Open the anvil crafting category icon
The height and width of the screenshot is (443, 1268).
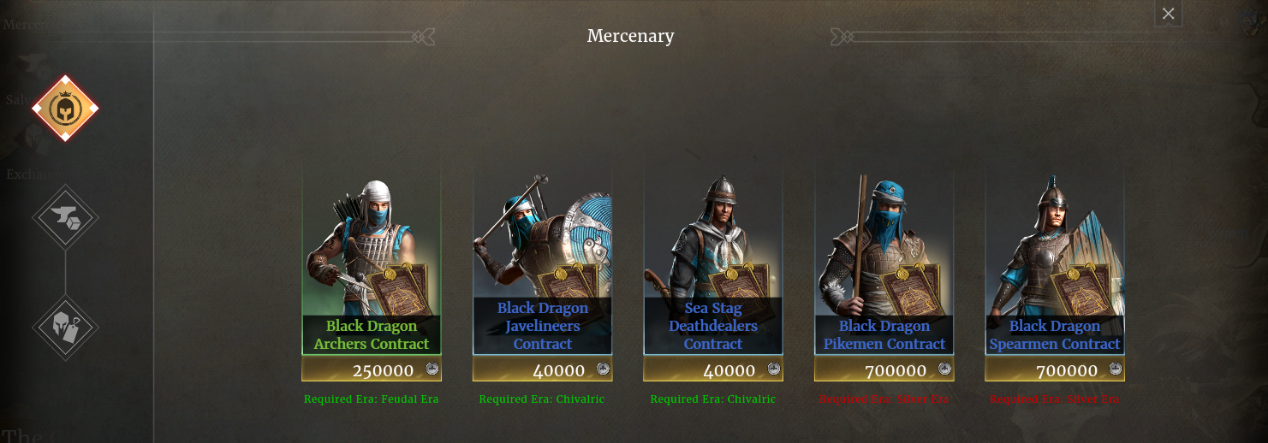coord(65,216)
